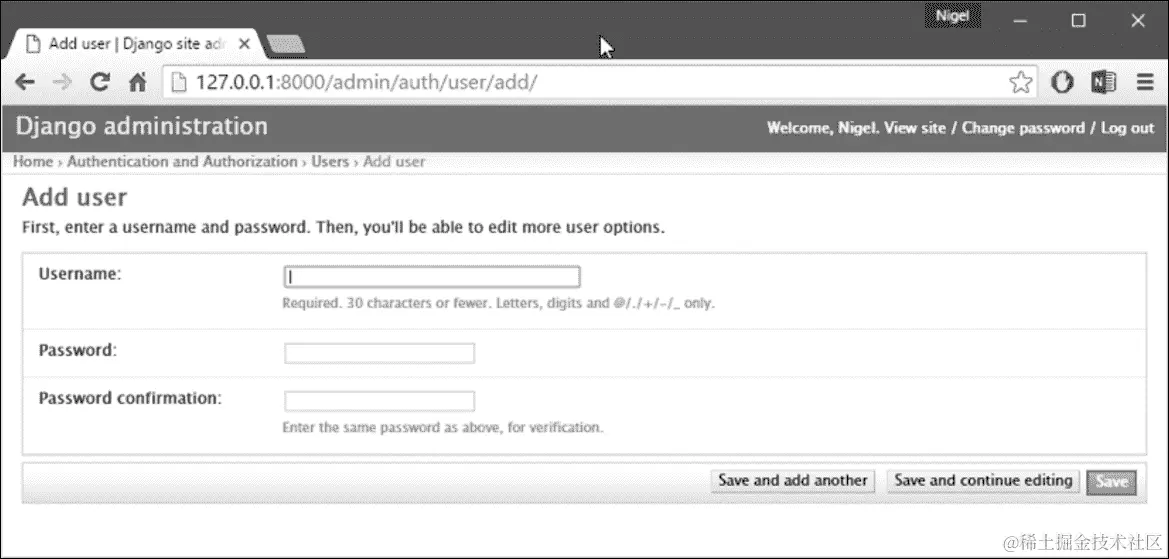Viewport: 1169px width, 559px height.
Task: Click the Save button
Action: (1112, 481)
